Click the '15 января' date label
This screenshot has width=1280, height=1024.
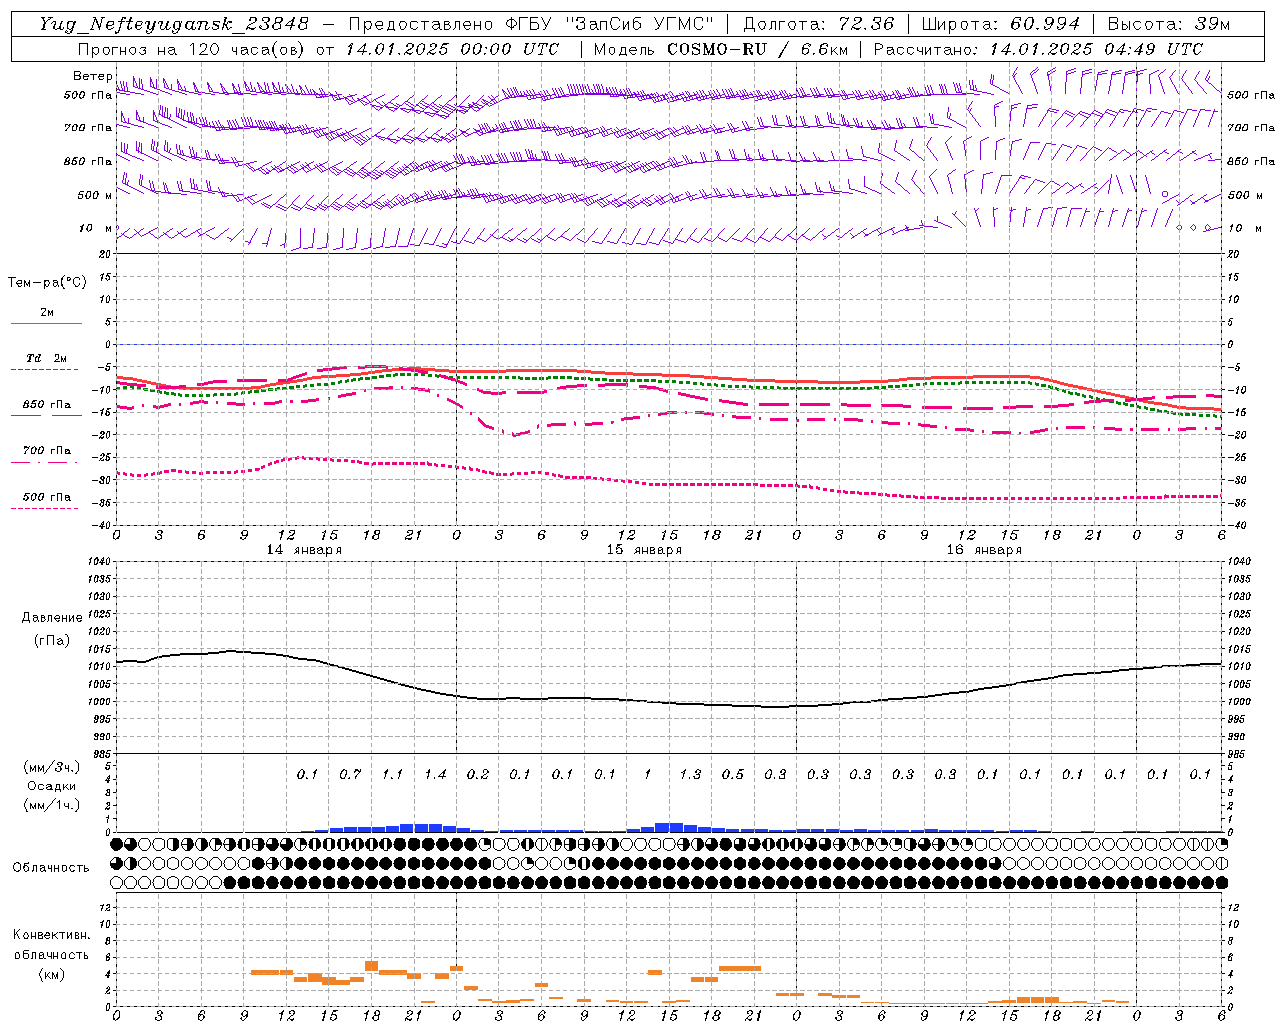644,550
